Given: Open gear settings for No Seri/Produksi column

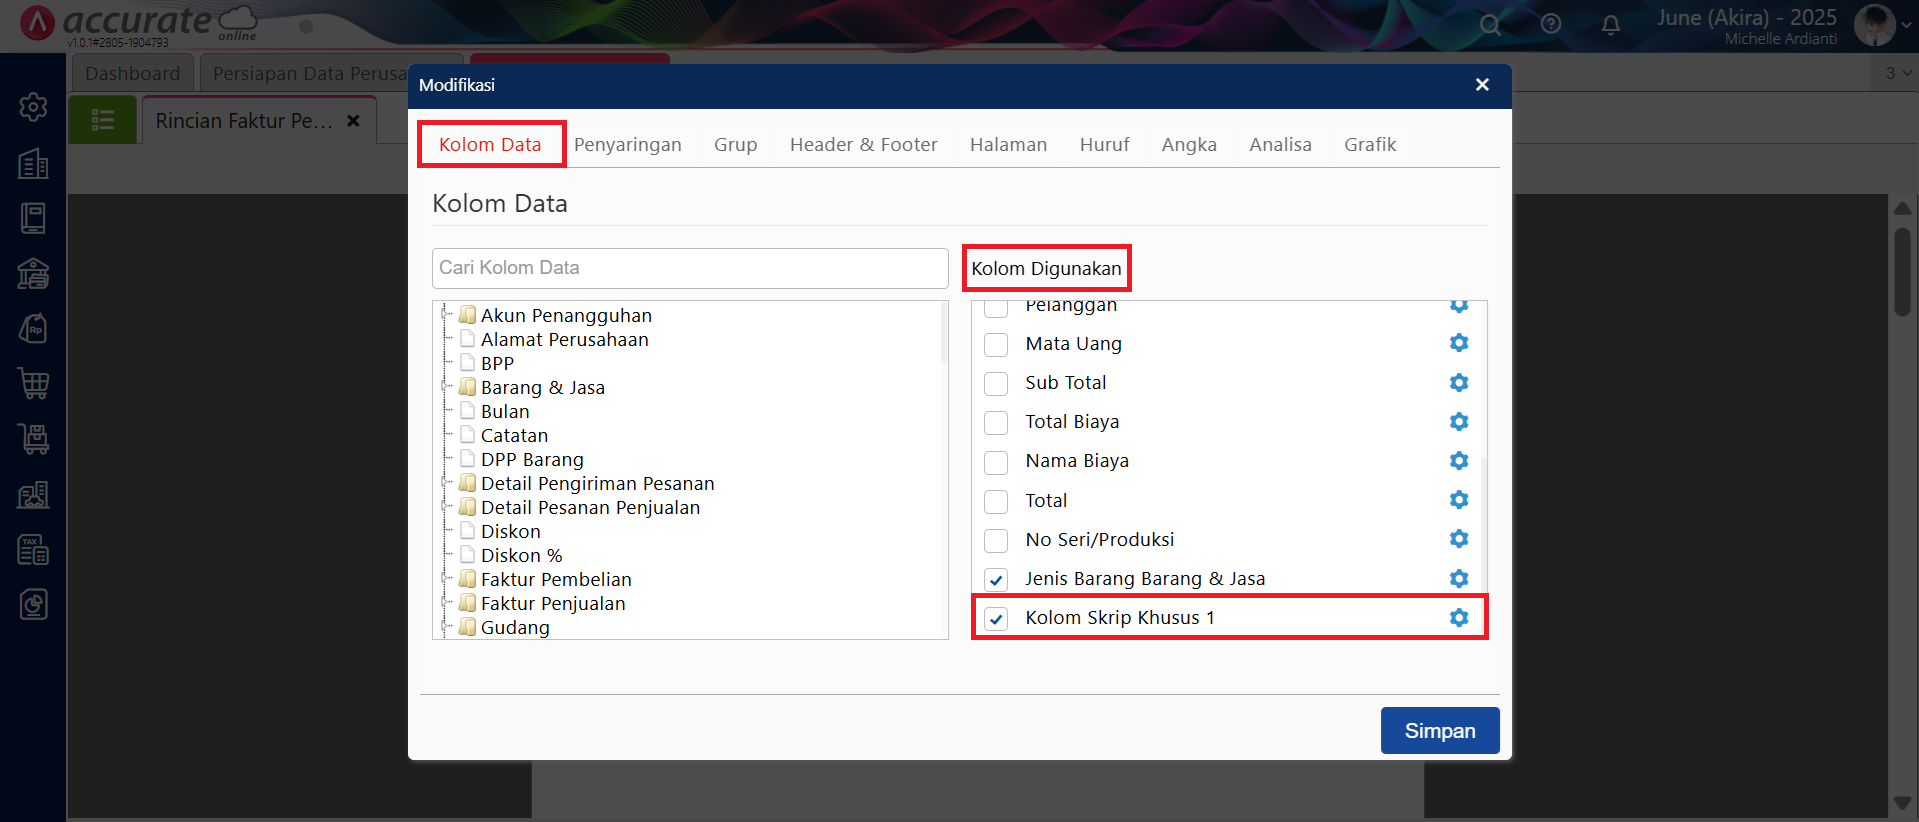Looking at the screenshot, I should (1459, 539).
